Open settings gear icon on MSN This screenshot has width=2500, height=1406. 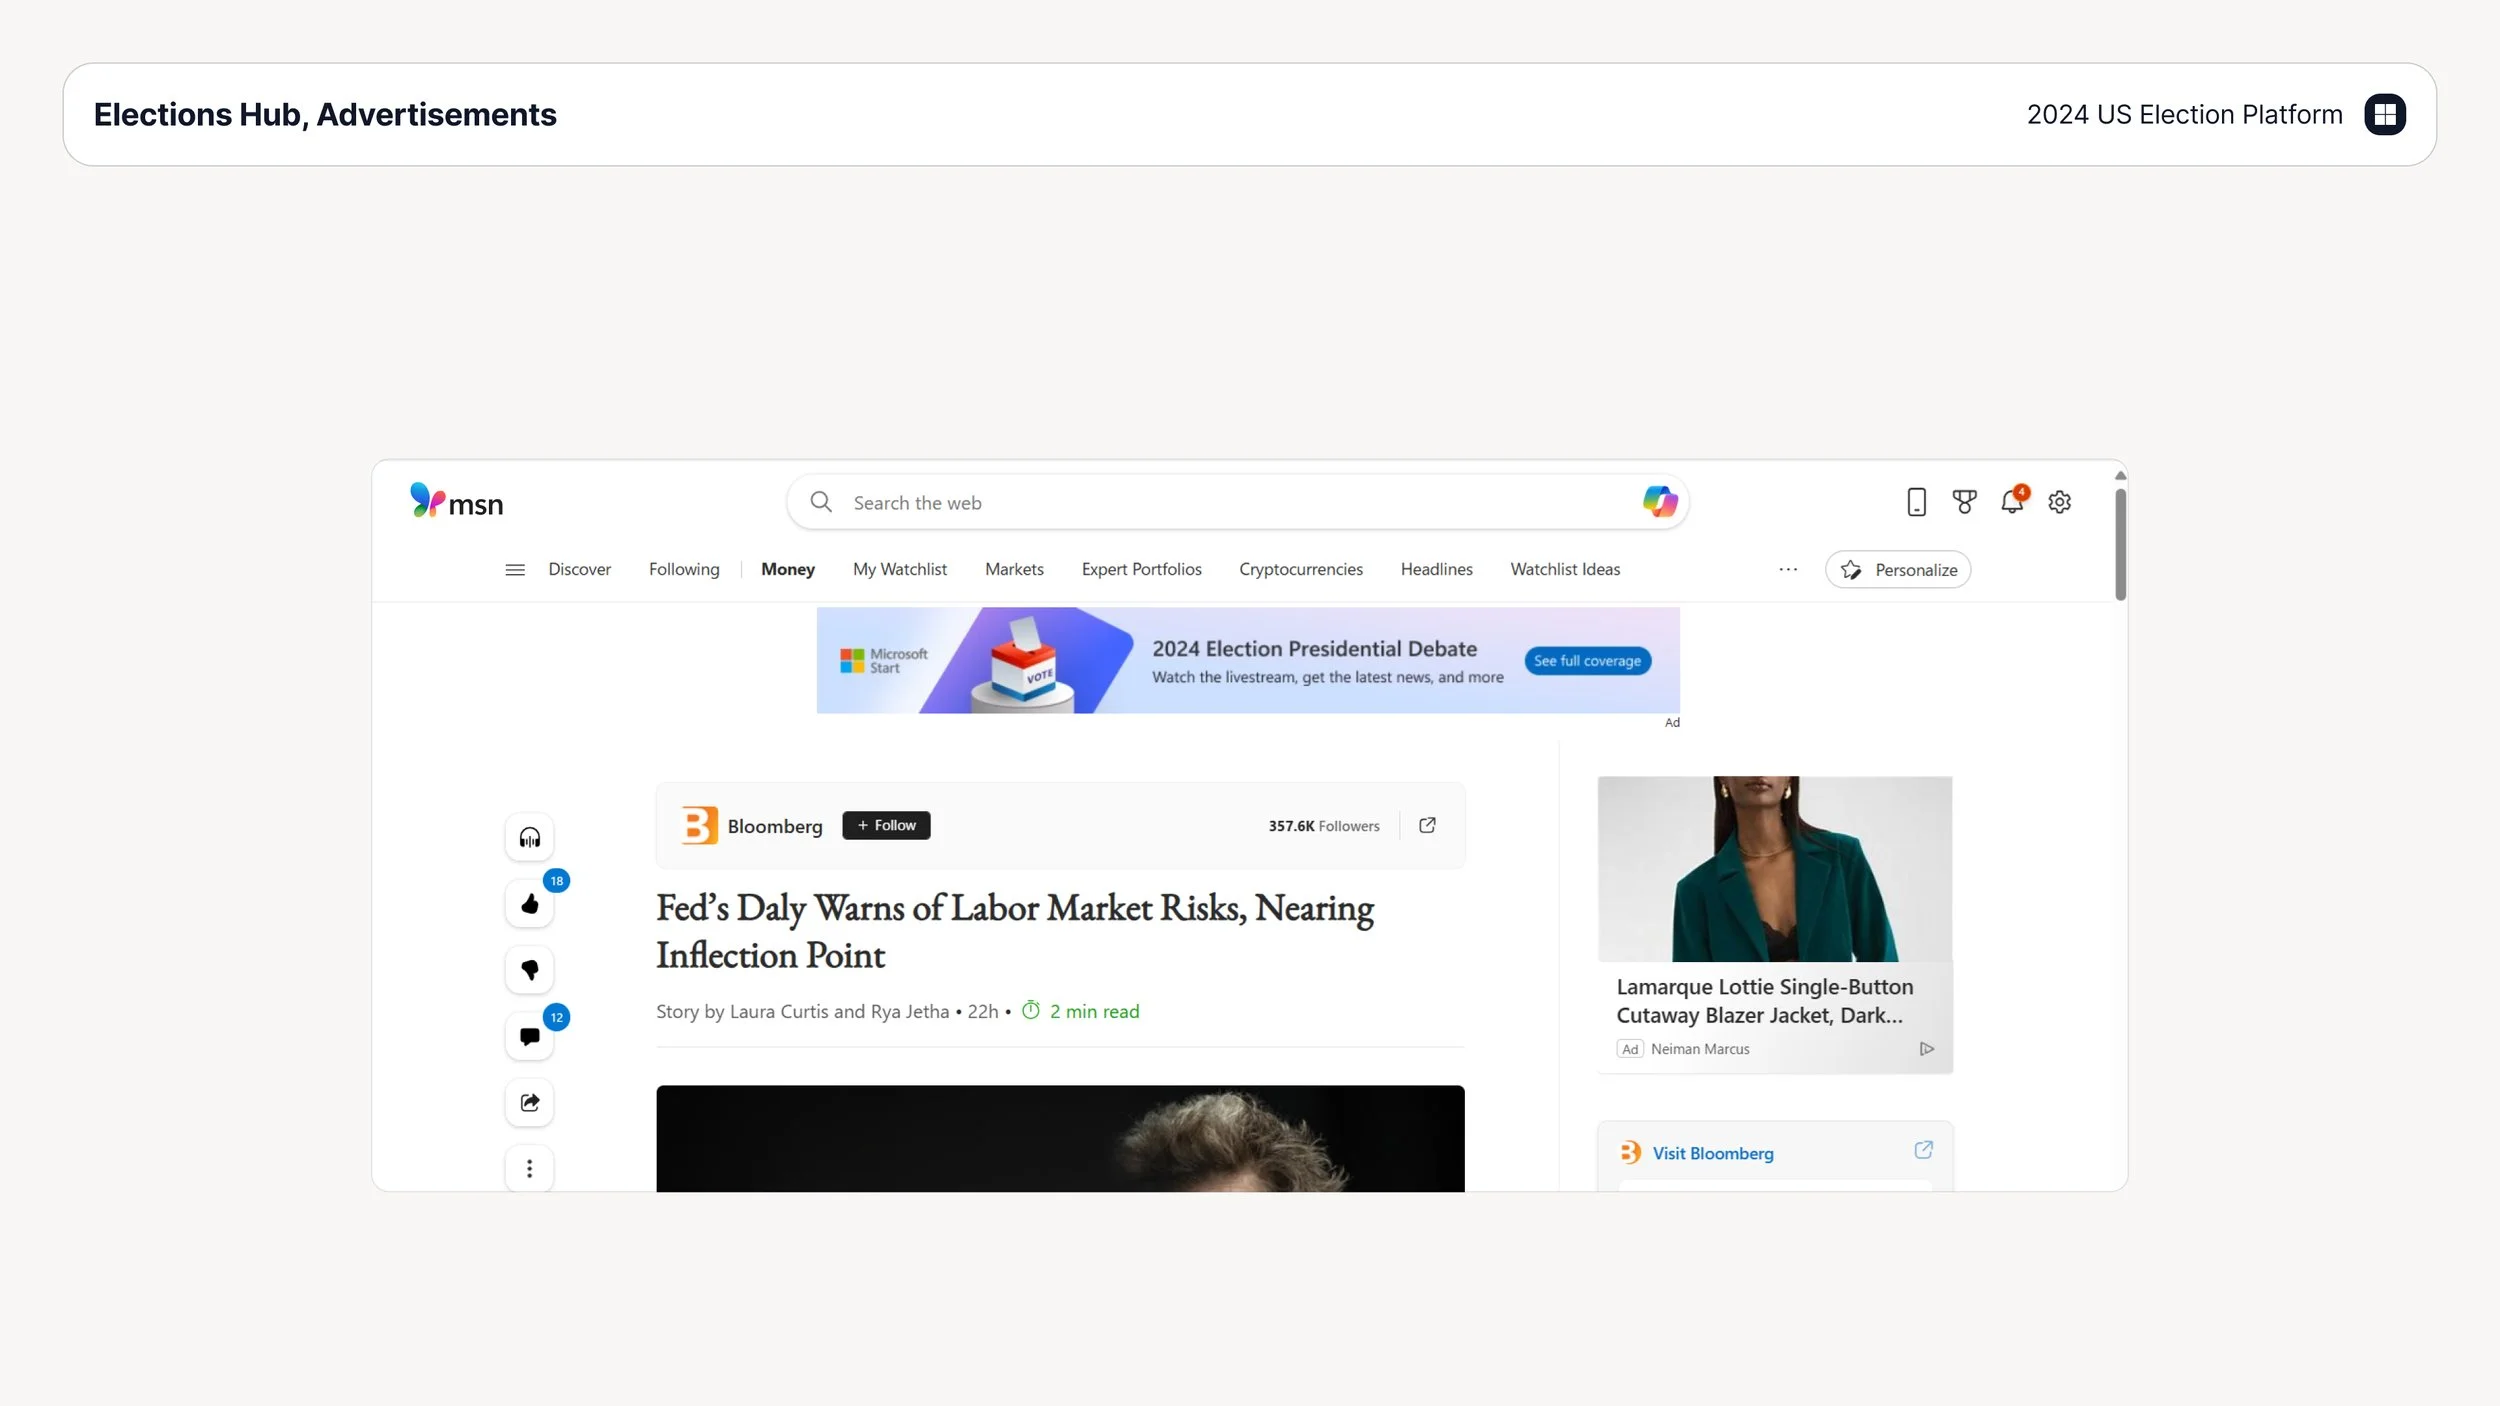click(x=2059, y=502)
